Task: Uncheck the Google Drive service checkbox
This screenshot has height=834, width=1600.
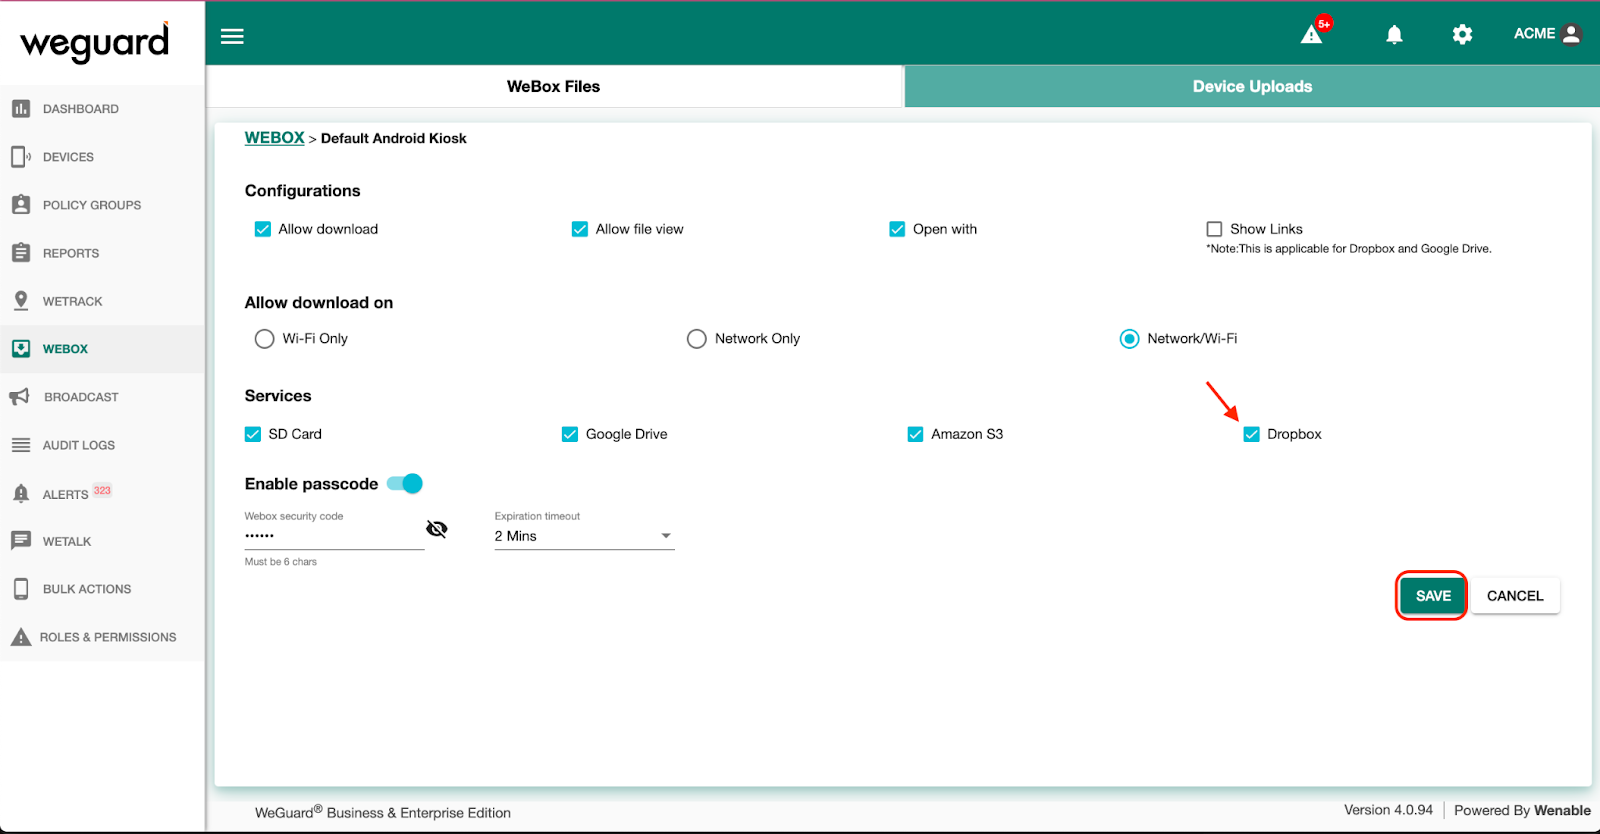Action: (x=570, y=434)
